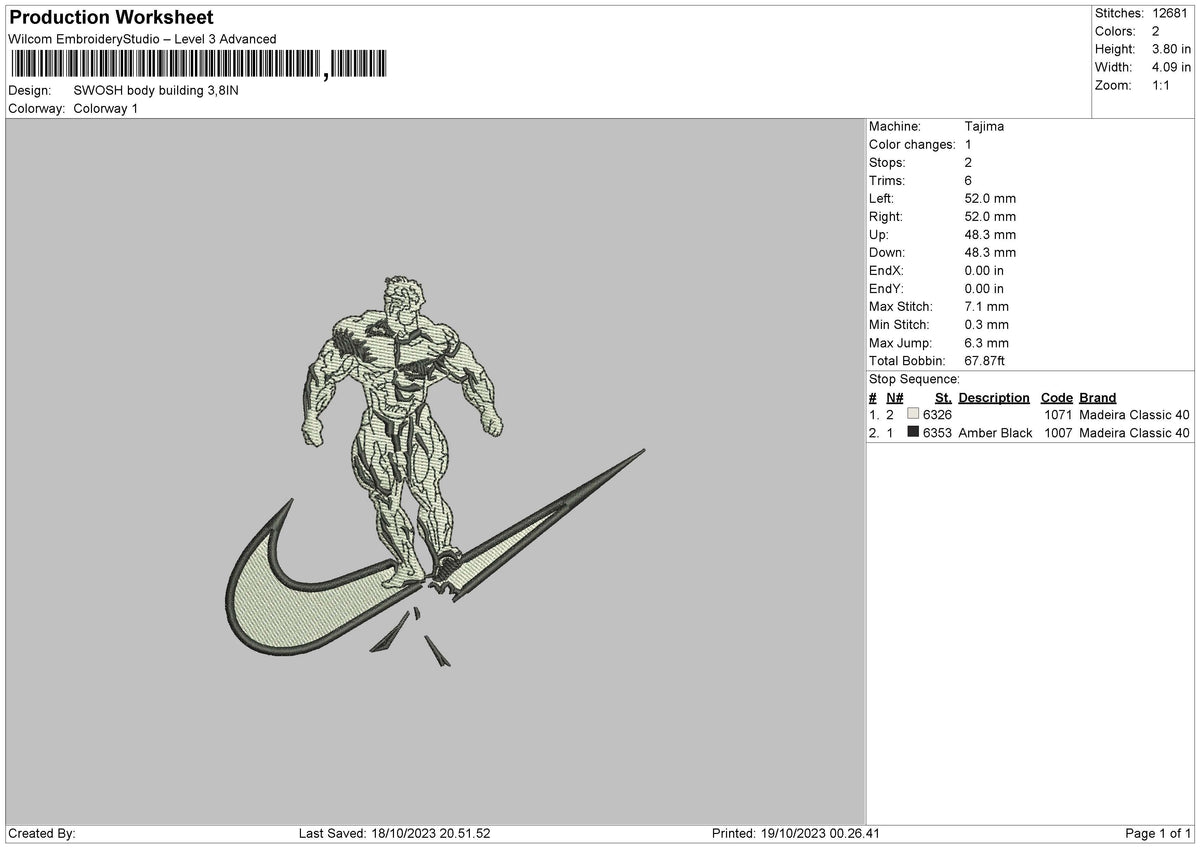Select the Wilcom EmbroideryStudio Level 3 Advanced line
Screen dimensions: 1200x848
142,39
